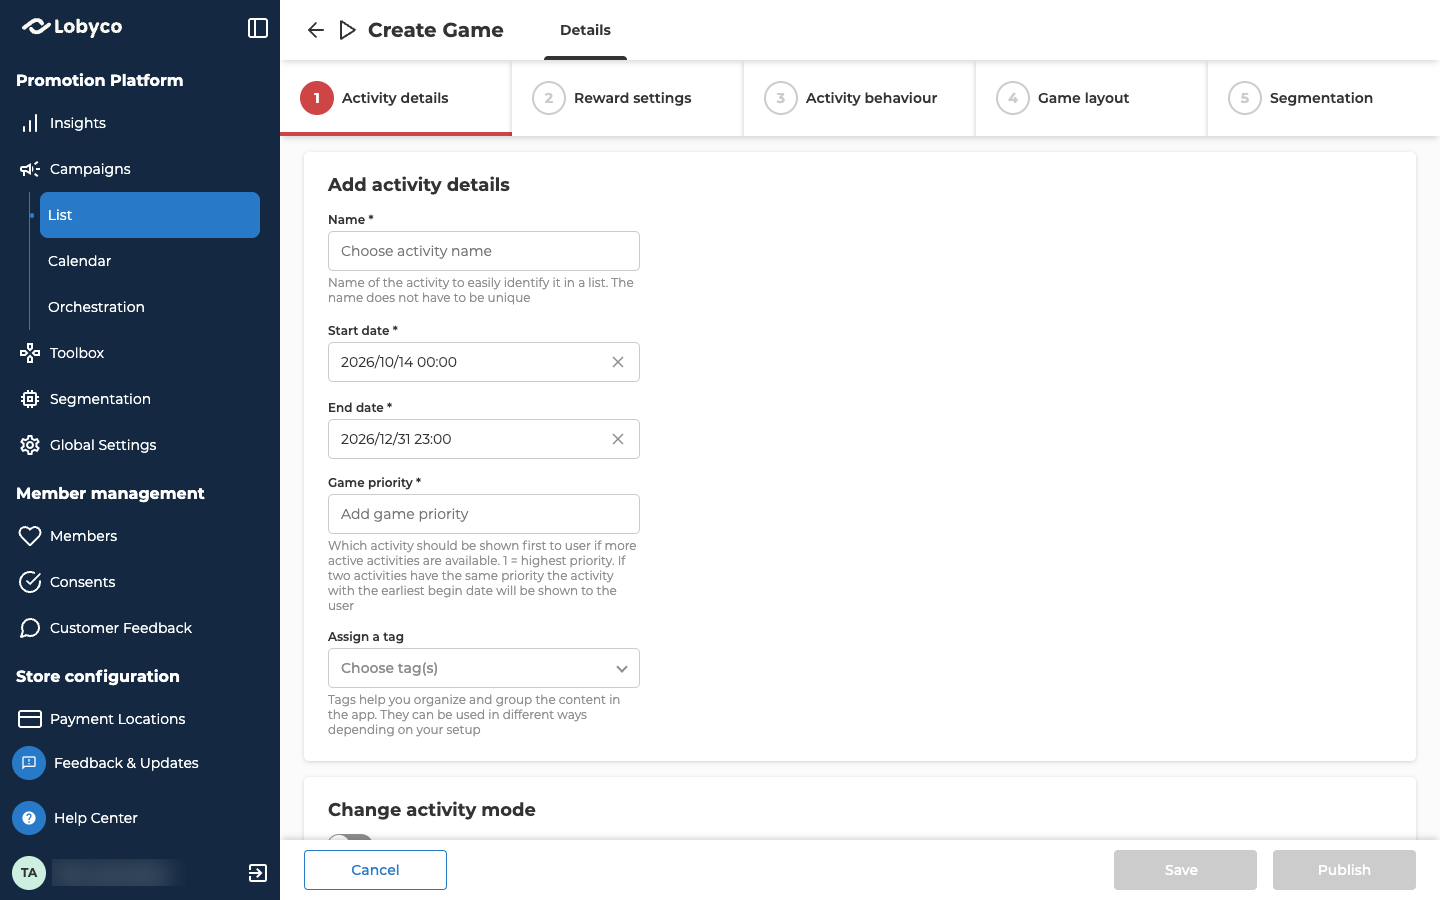Click the Save button

coord(1185,870)
